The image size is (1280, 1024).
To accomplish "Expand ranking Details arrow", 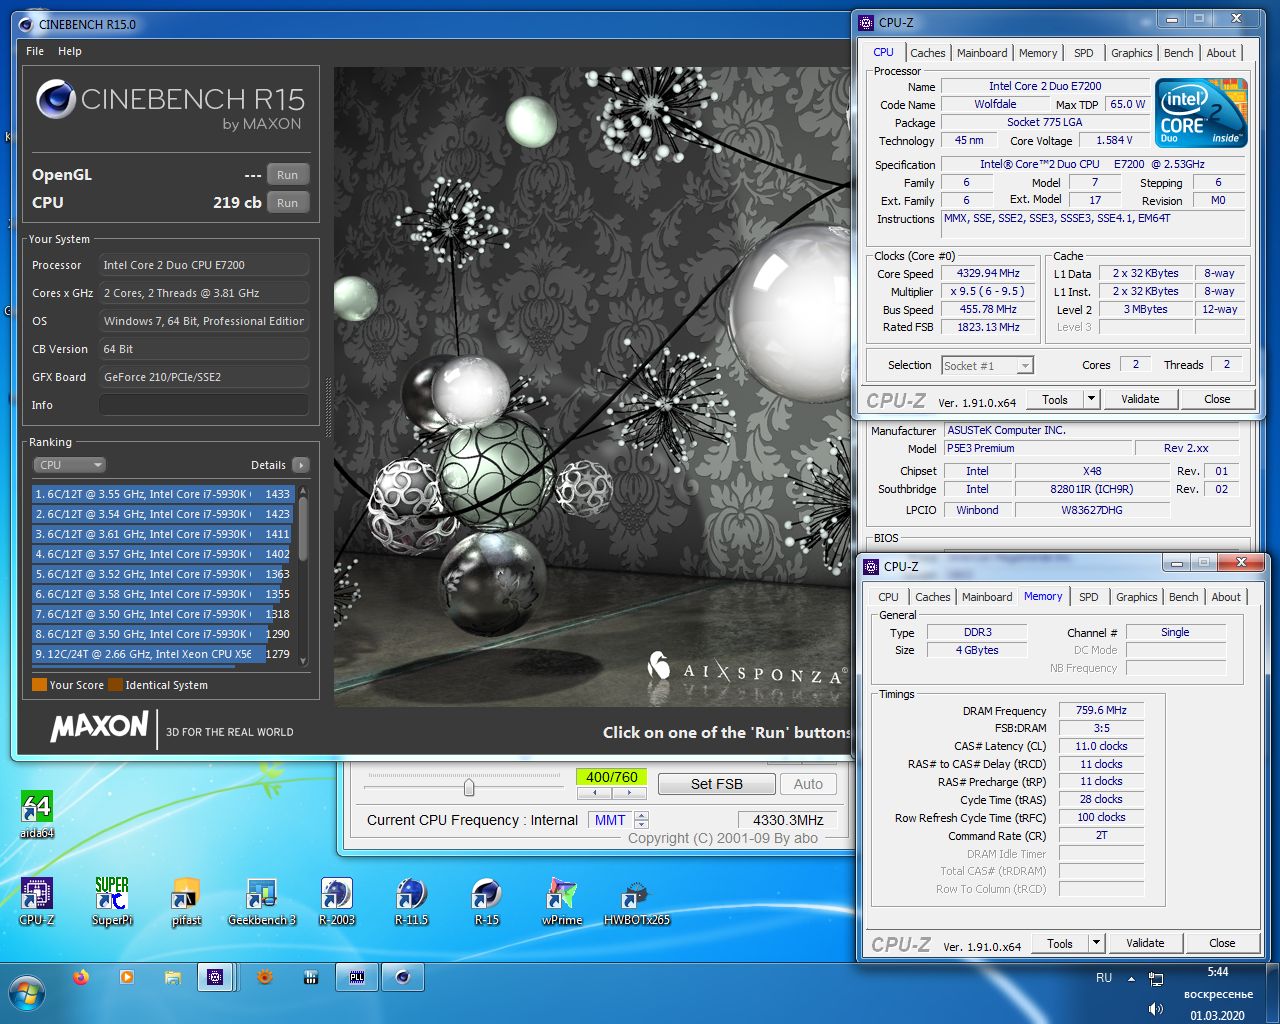I will (x=301, y=465).
